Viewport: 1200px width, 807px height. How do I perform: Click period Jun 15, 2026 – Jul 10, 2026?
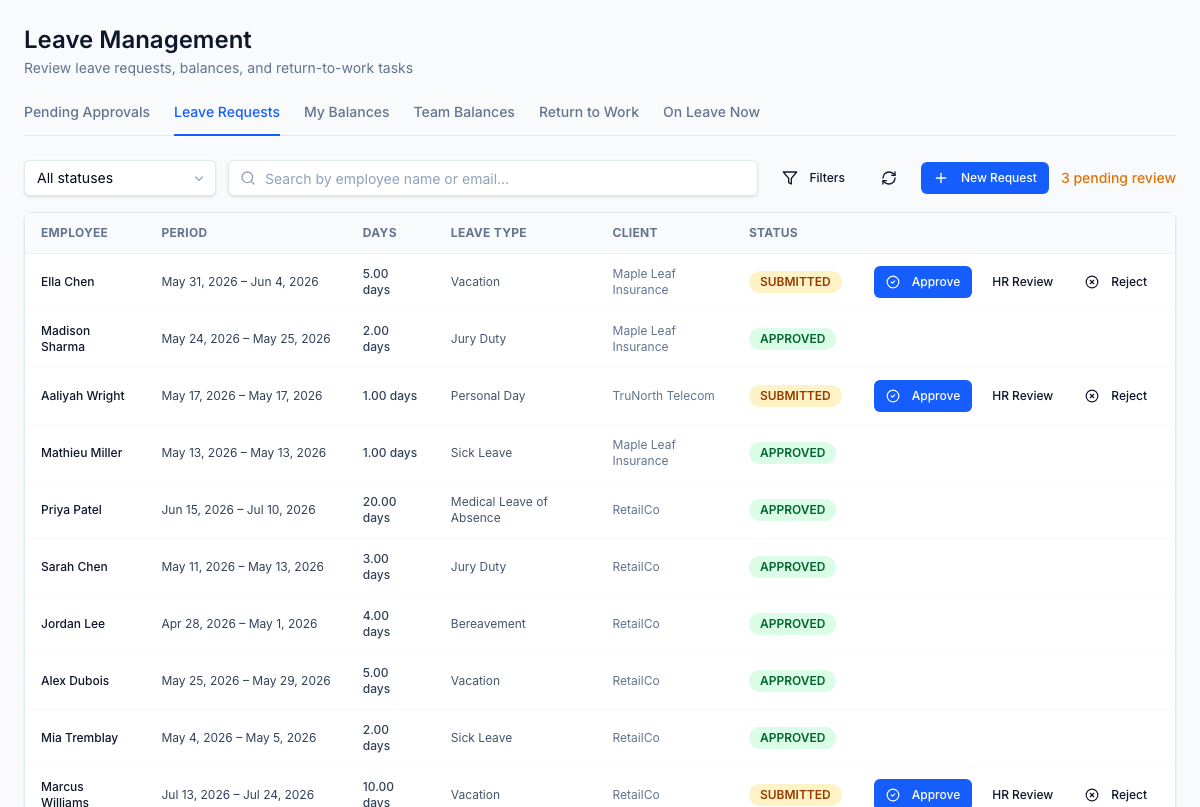point(238,510)
